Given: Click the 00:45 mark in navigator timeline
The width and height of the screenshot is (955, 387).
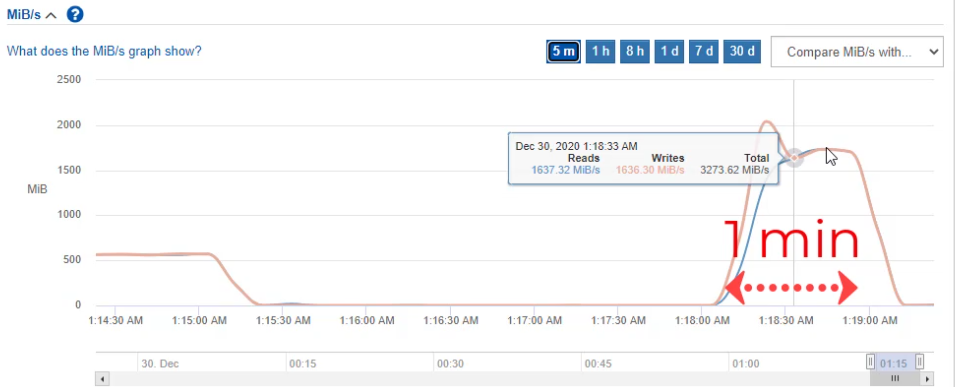Looking at the screenshot, I should click(x=597, y=364).
